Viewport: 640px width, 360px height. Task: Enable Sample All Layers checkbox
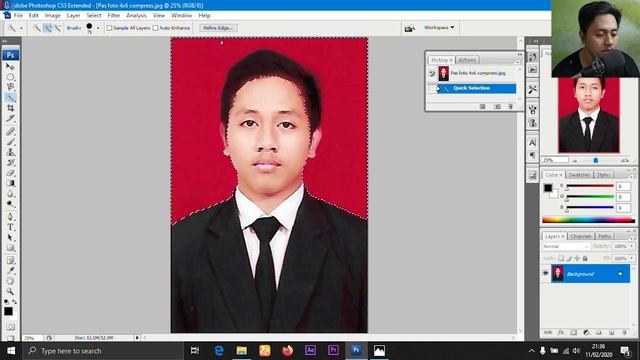tap(109, 28)
